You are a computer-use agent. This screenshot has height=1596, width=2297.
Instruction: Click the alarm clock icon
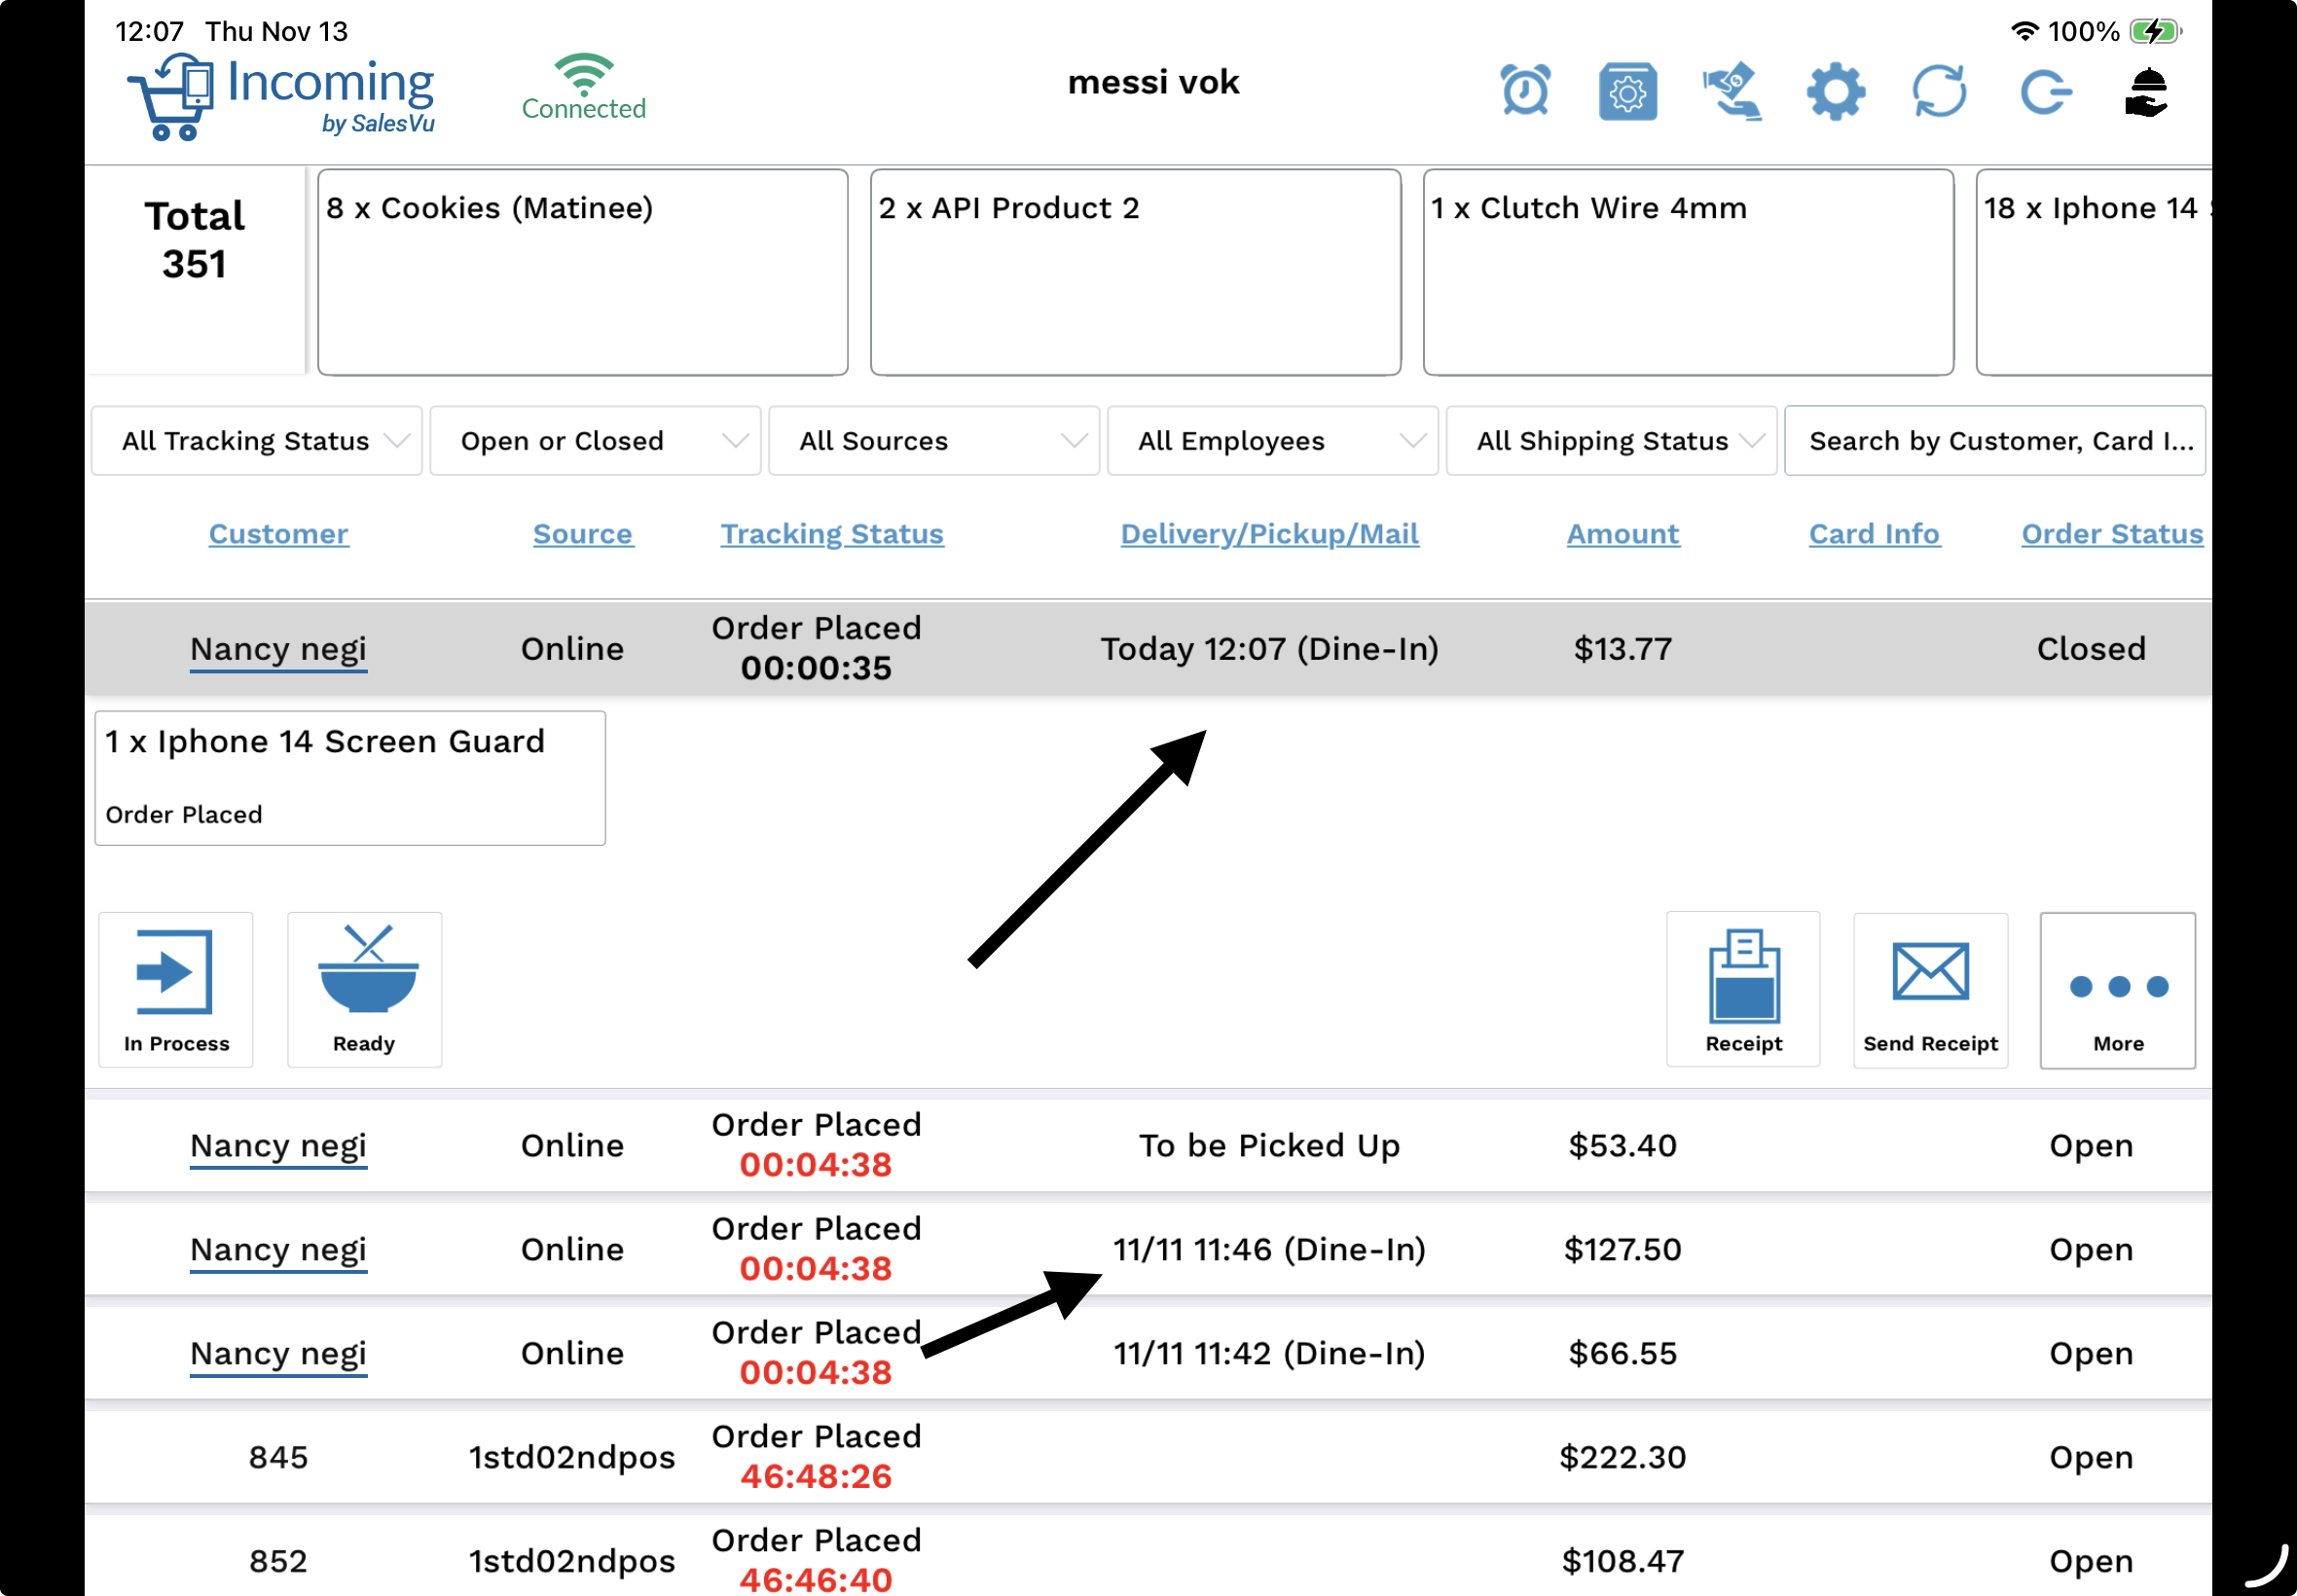(x=1525, y=91)
